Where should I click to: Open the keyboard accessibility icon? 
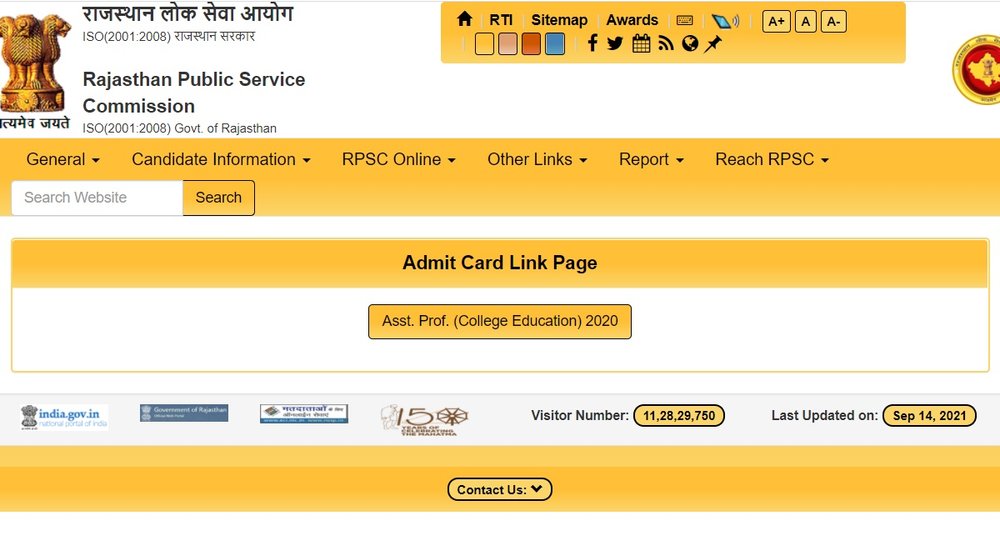click(x=685, y=20)
